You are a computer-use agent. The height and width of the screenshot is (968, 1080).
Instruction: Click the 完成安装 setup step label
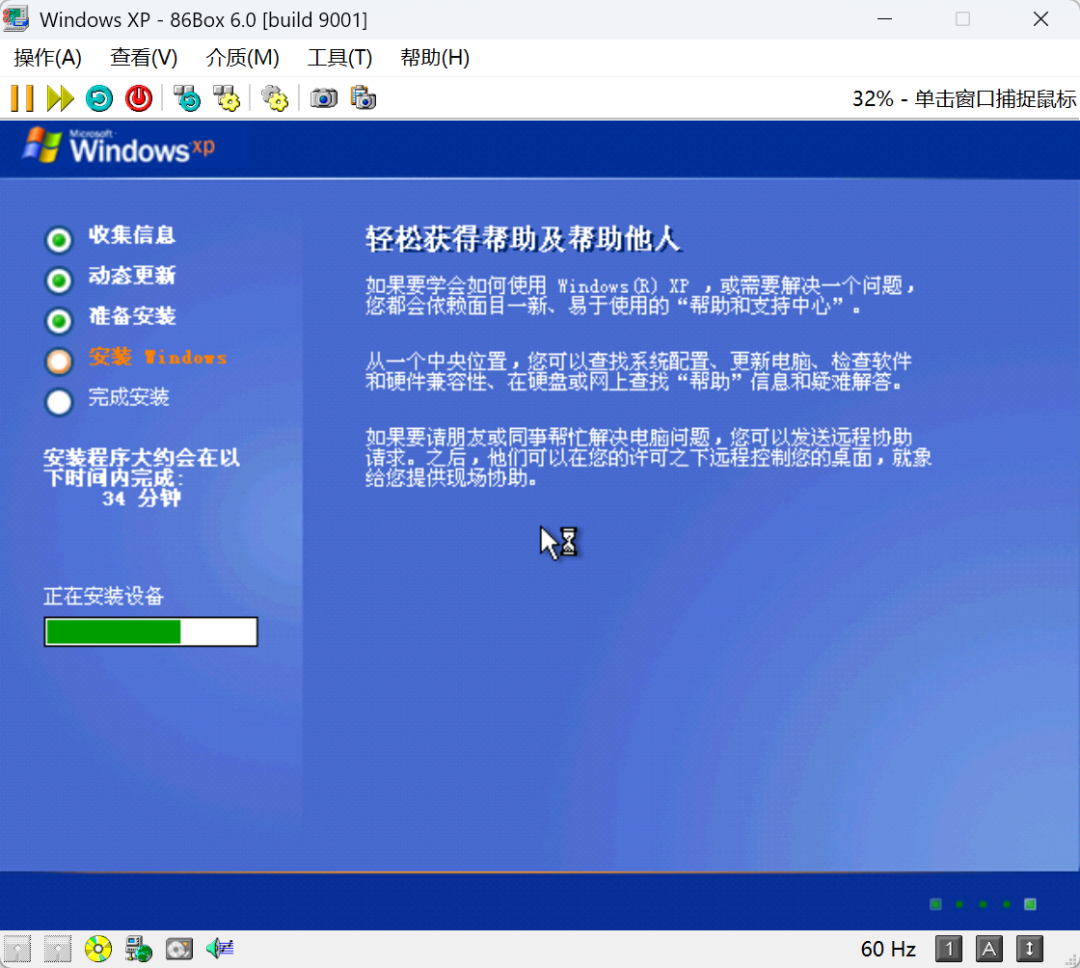pos(128,397)
